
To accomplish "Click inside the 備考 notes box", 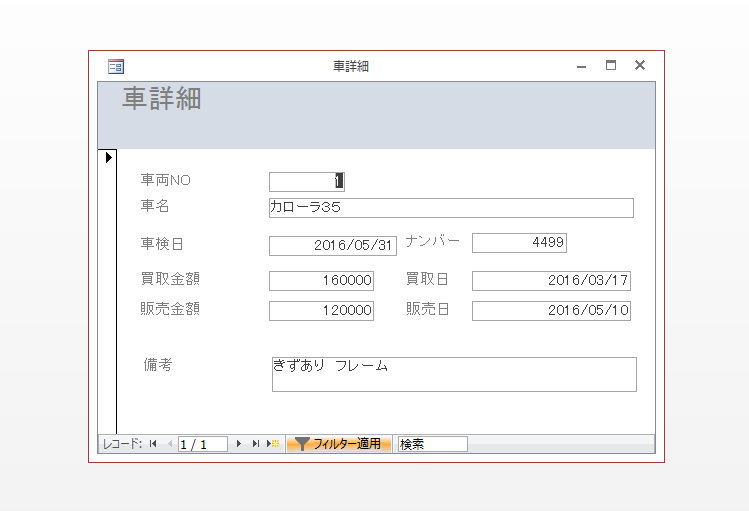I will 453,374.
